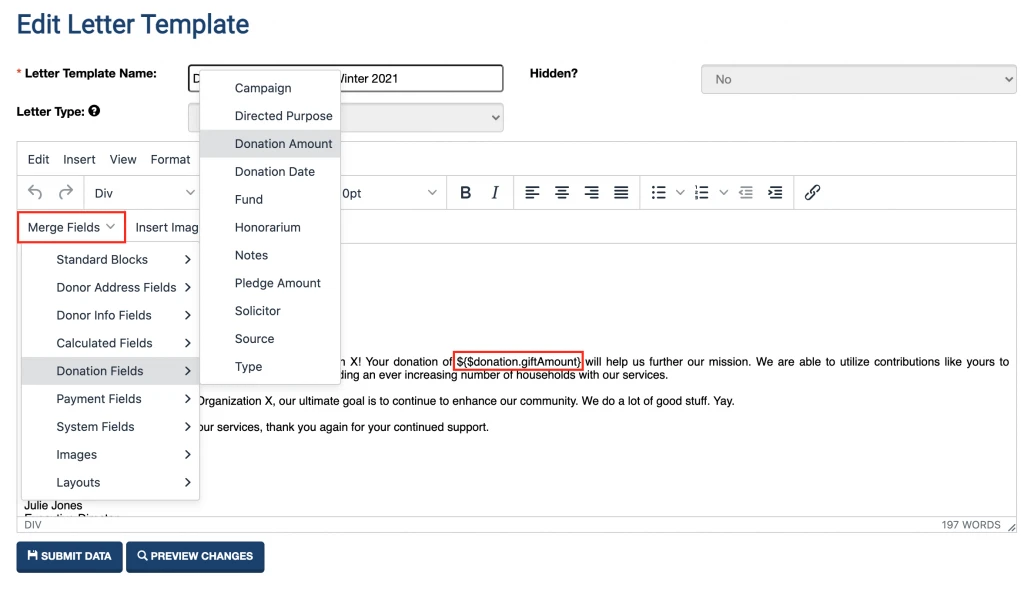Open the Format menu in the editor

tap(170, 159)
